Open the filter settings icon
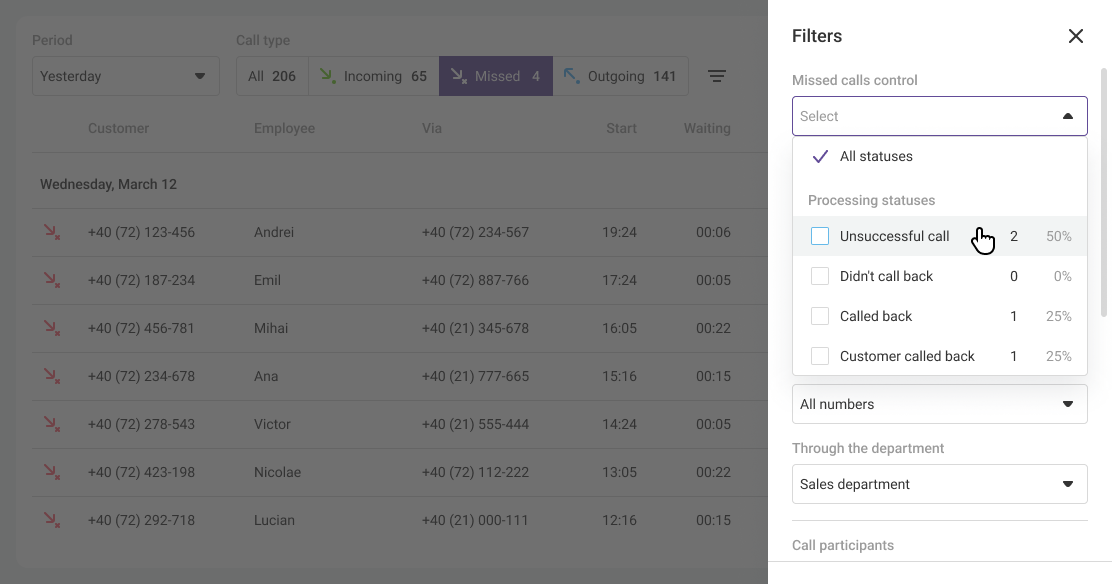 click(x=717, y=76)
